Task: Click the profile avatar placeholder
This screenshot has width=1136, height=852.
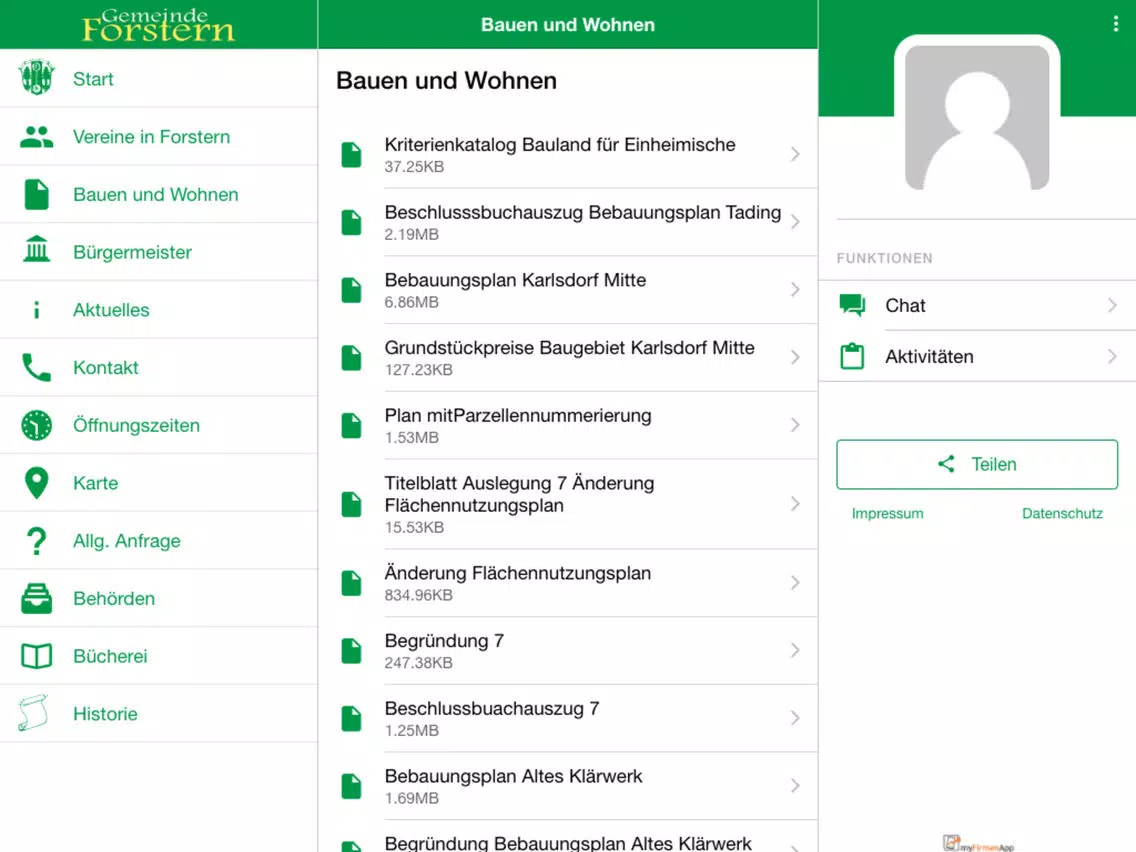Action: coord(977,117)
